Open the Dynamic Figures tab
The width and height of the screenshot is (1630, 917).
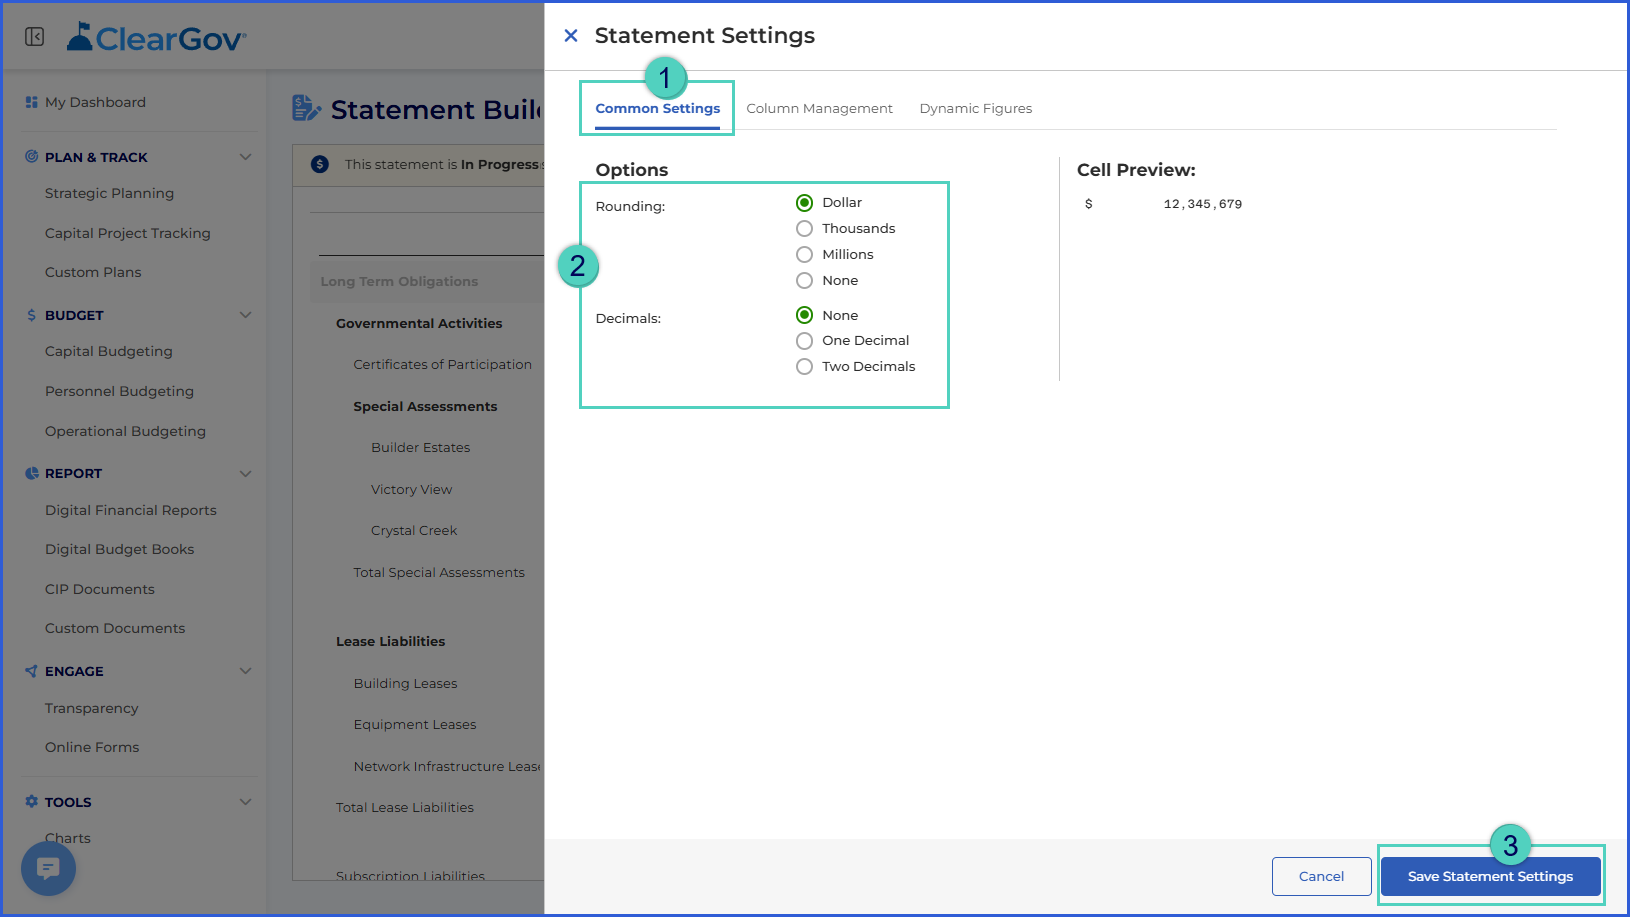[976, 108]
